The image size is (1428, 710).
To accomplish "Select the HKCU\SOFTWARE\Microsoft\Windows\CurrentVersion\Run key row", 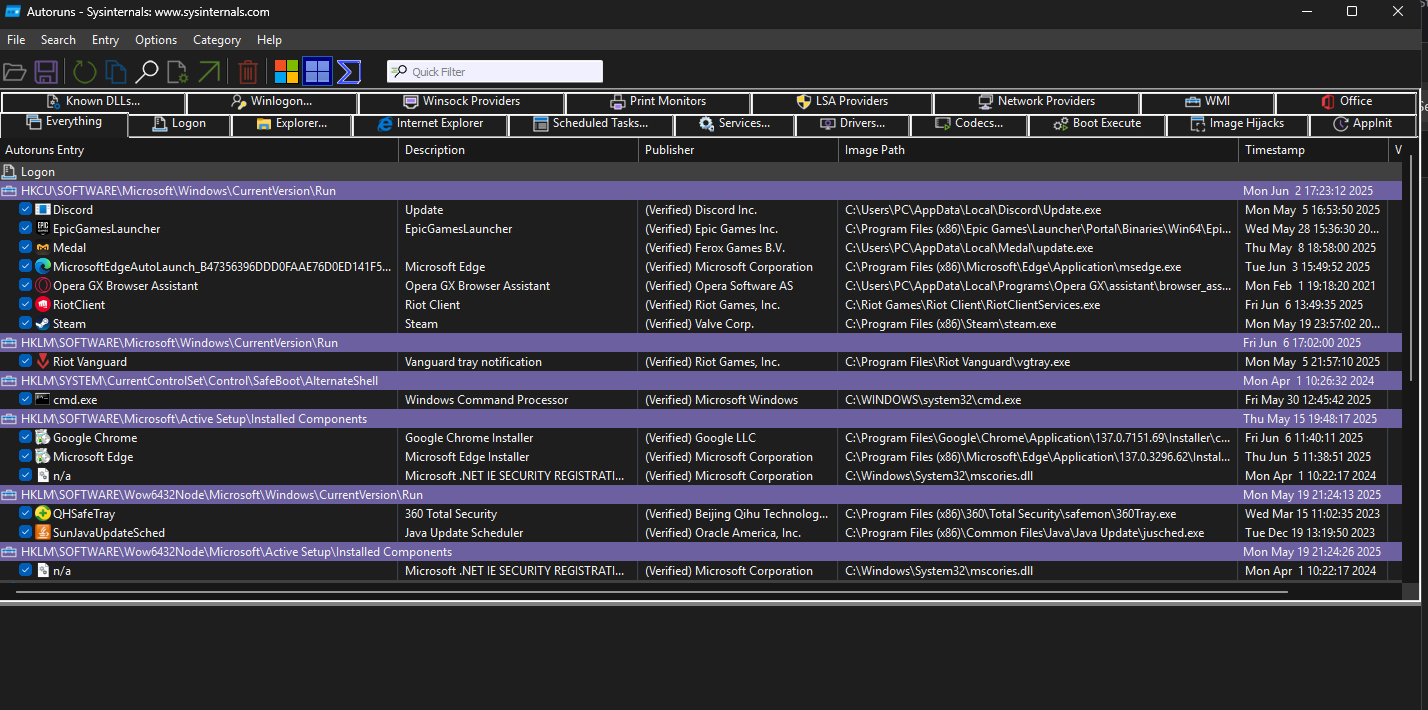I will 701,191.
